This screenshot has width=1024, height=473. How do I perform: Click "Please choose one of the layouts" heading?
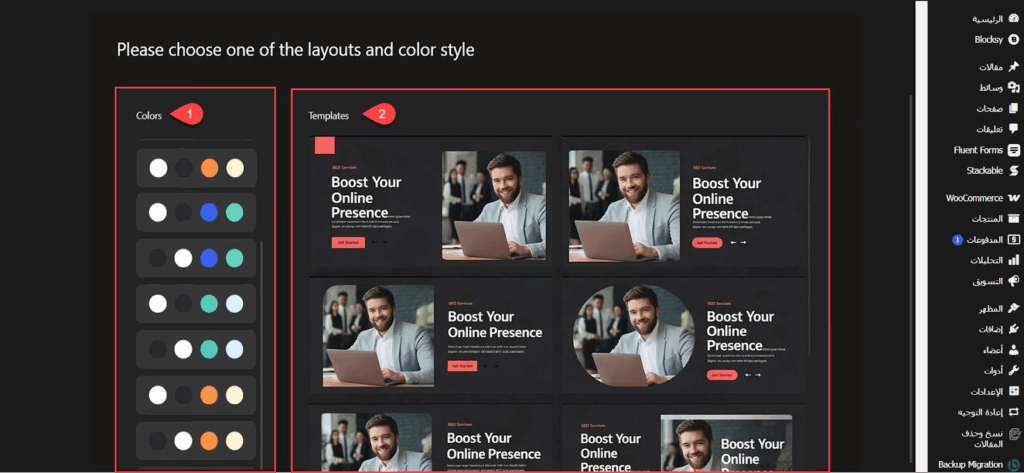296,50
